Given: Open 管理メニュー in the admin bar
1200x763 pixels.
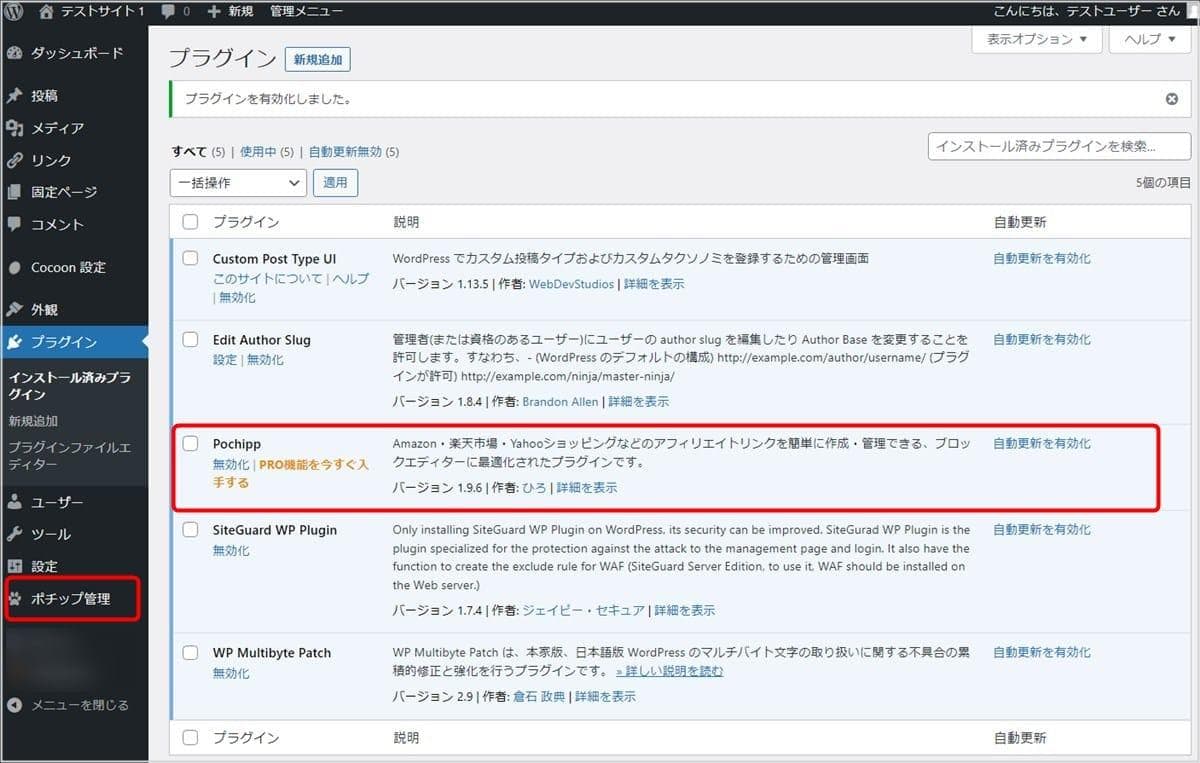Looking at the screenshot, I should coord(306,12).
